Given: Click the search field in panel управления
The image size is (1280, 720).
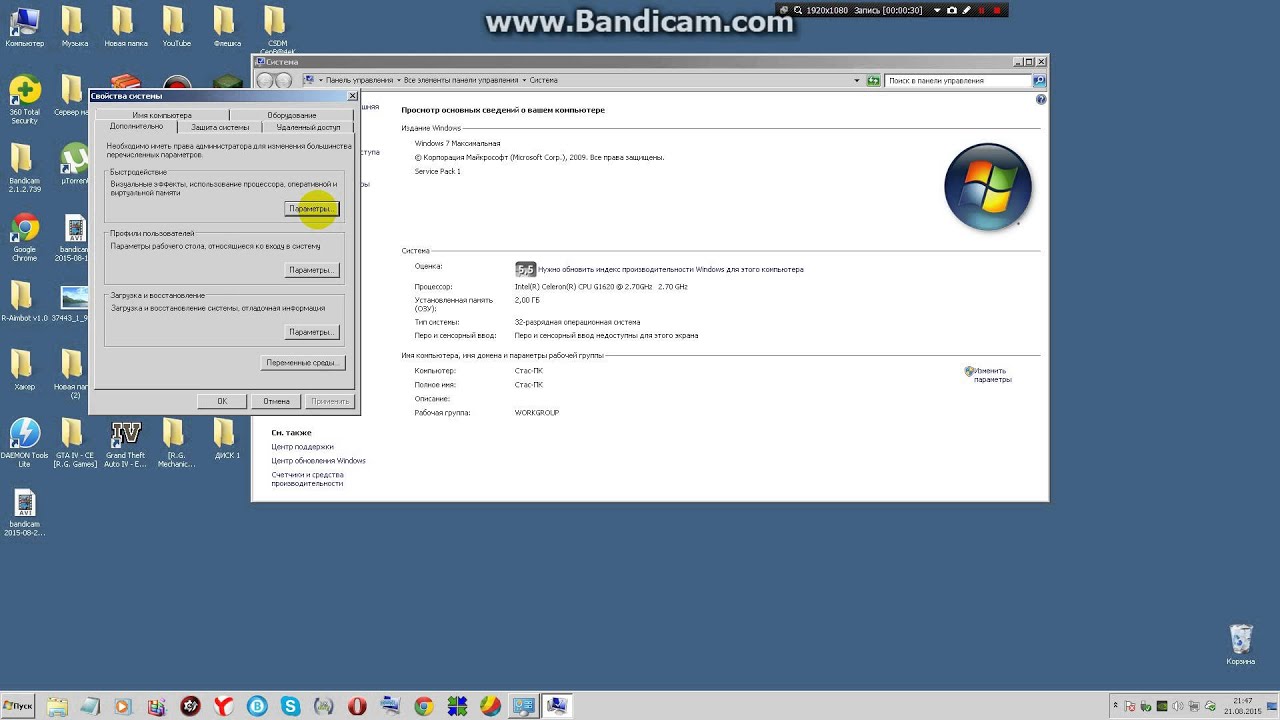Looking at the screenshot, I should (x=958, y=80).
